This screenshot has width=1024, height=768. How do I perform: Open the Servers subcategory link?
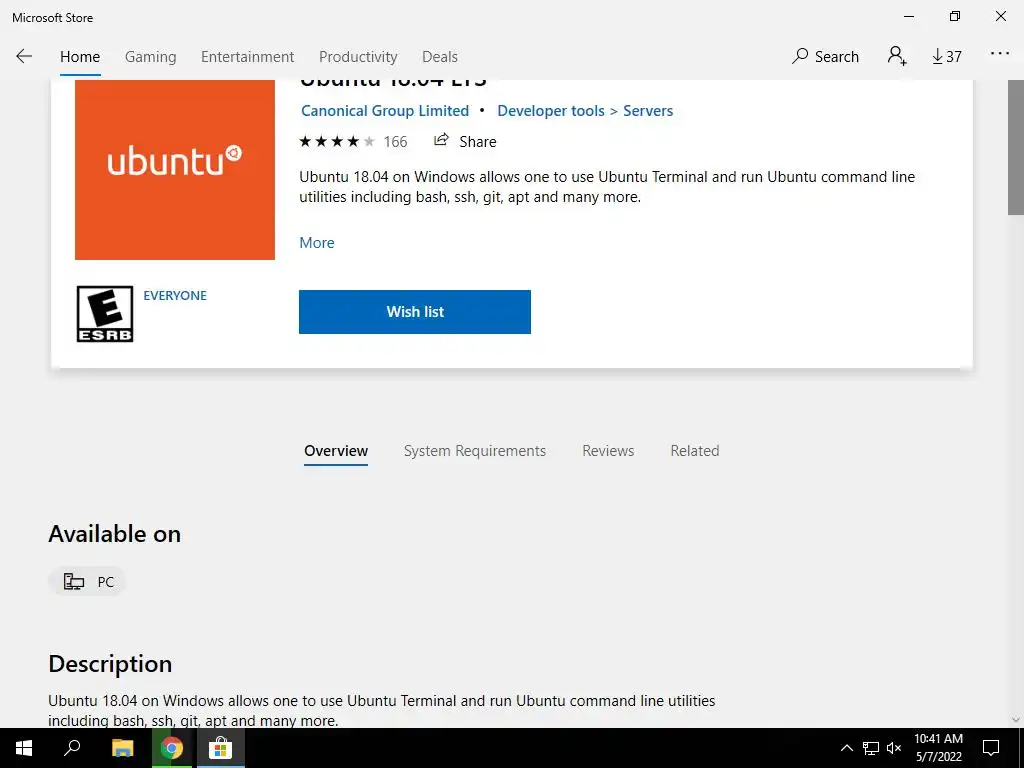[648, 111]
